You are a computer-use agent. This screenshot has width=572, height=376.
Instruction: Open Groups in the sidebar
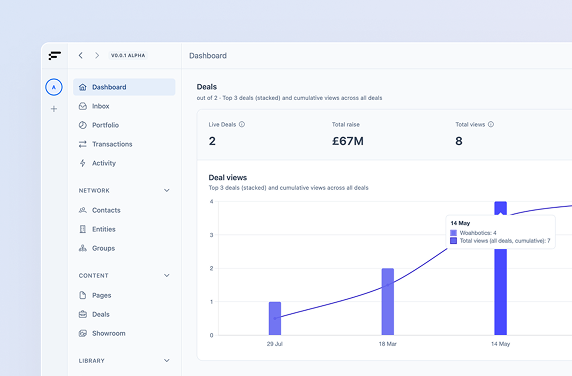click(x=124, y=248)
